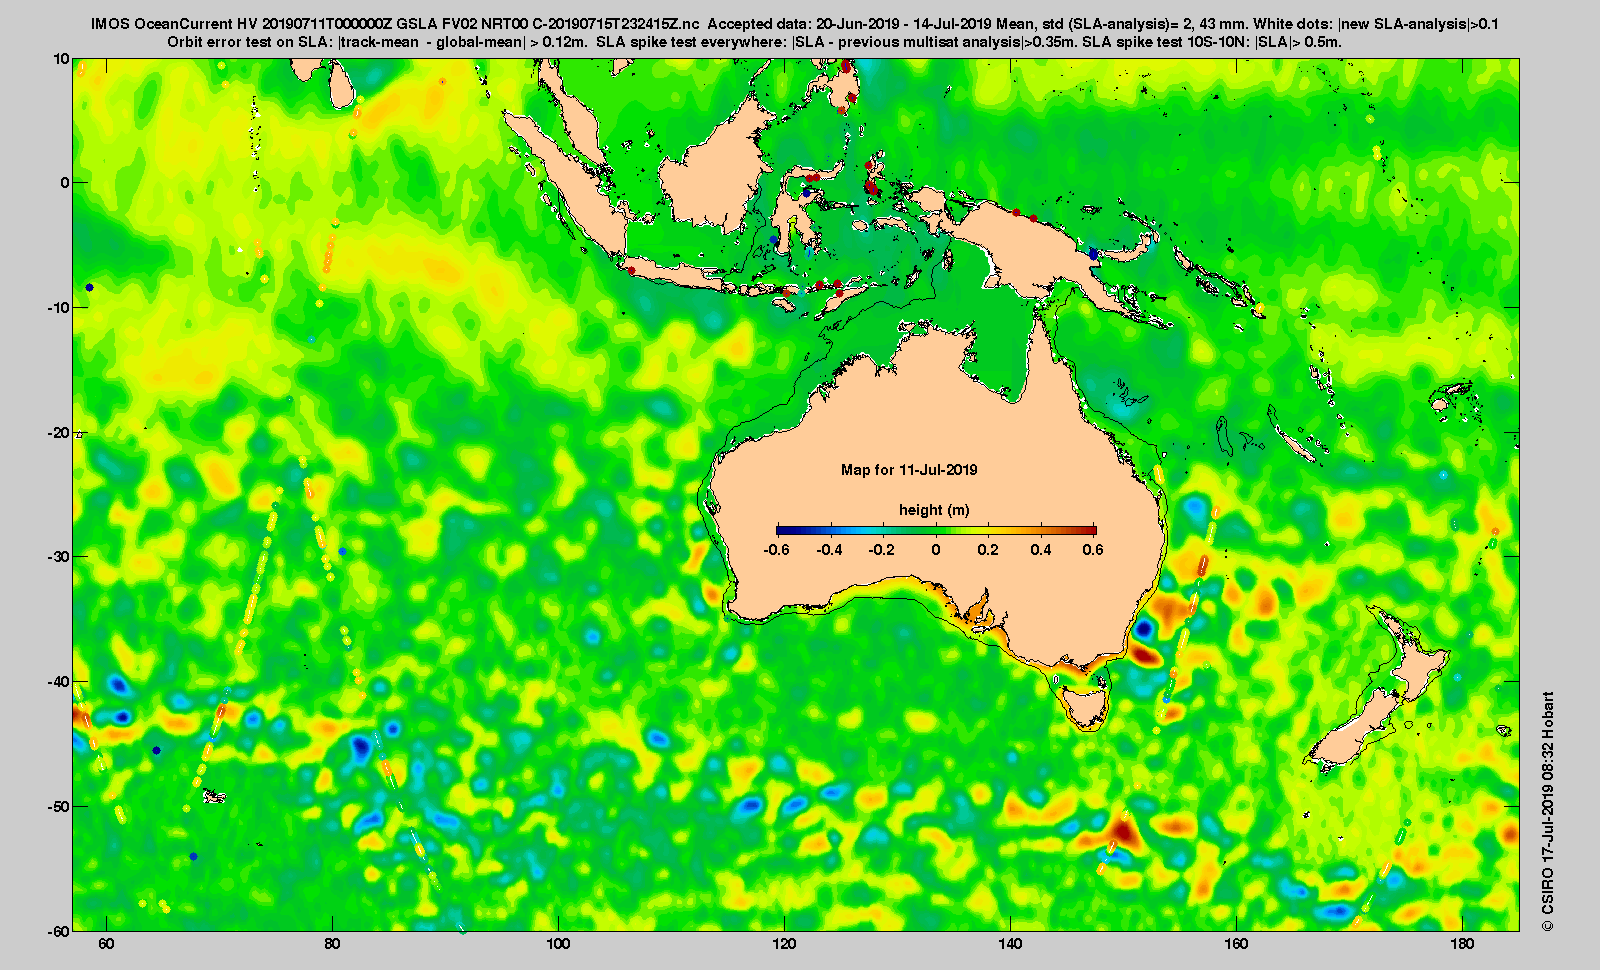This screenshot has height=970, width=1600.
Task: Click the 'Orbit error test on SLA' subtitle line
Action: click(x=755, y=42)
